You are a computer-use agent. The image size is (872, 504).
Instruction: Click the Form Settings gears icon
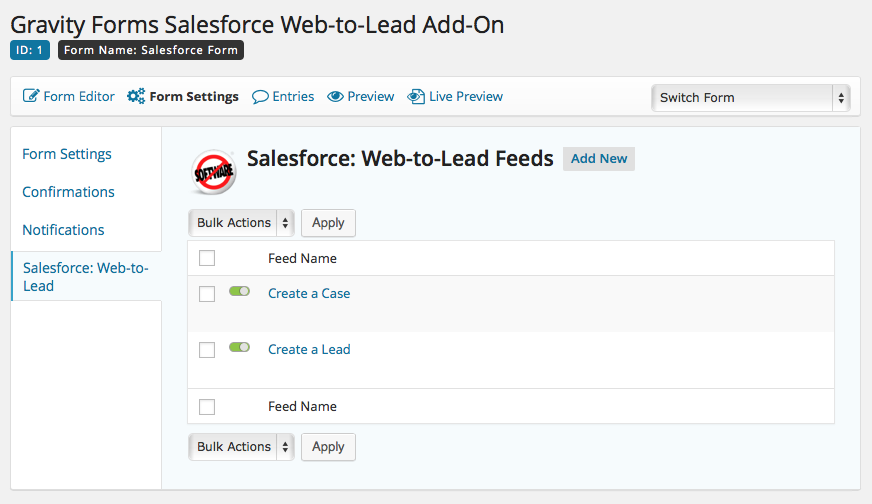coord(136,97)
